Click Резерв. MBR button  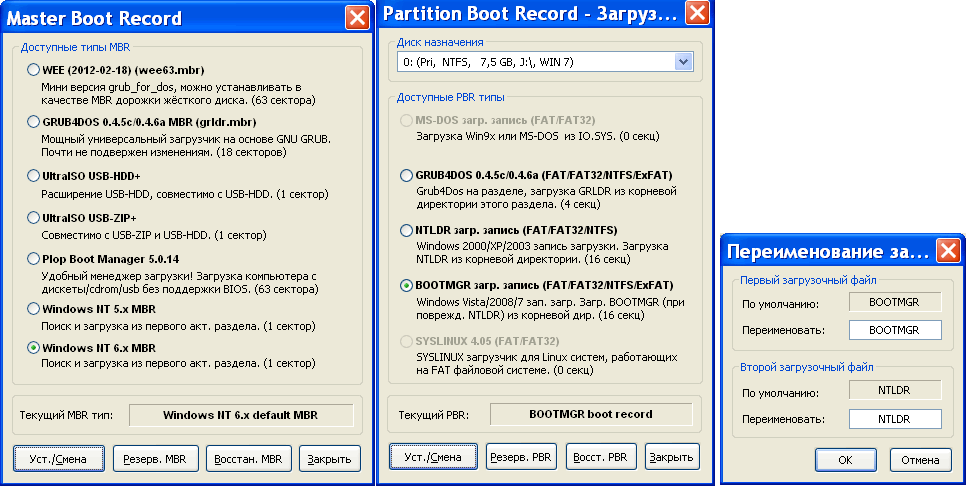tap(154, 458)
